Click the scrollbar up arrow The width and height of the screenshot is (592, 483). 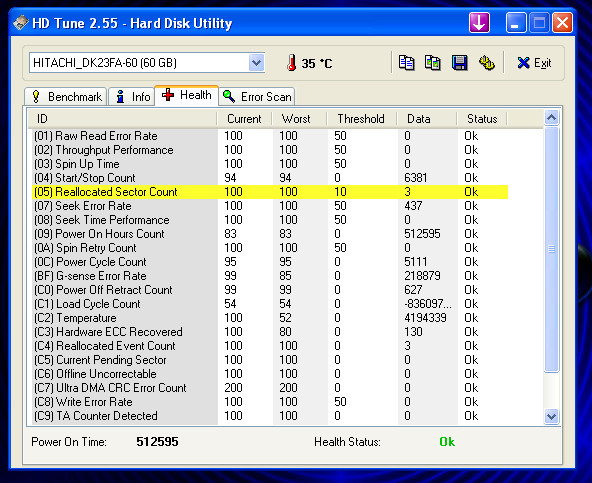551,118
